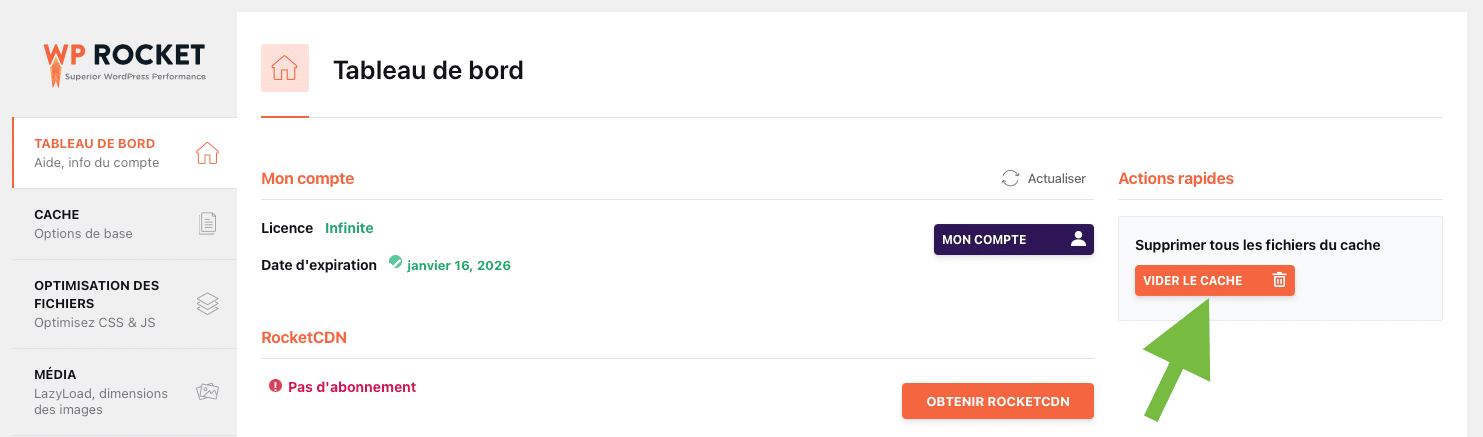The width and height of the screenshot is (1483, 437).
Task: Click the red warning icon near Pas d'abonnement
Action: pos(275,386)
